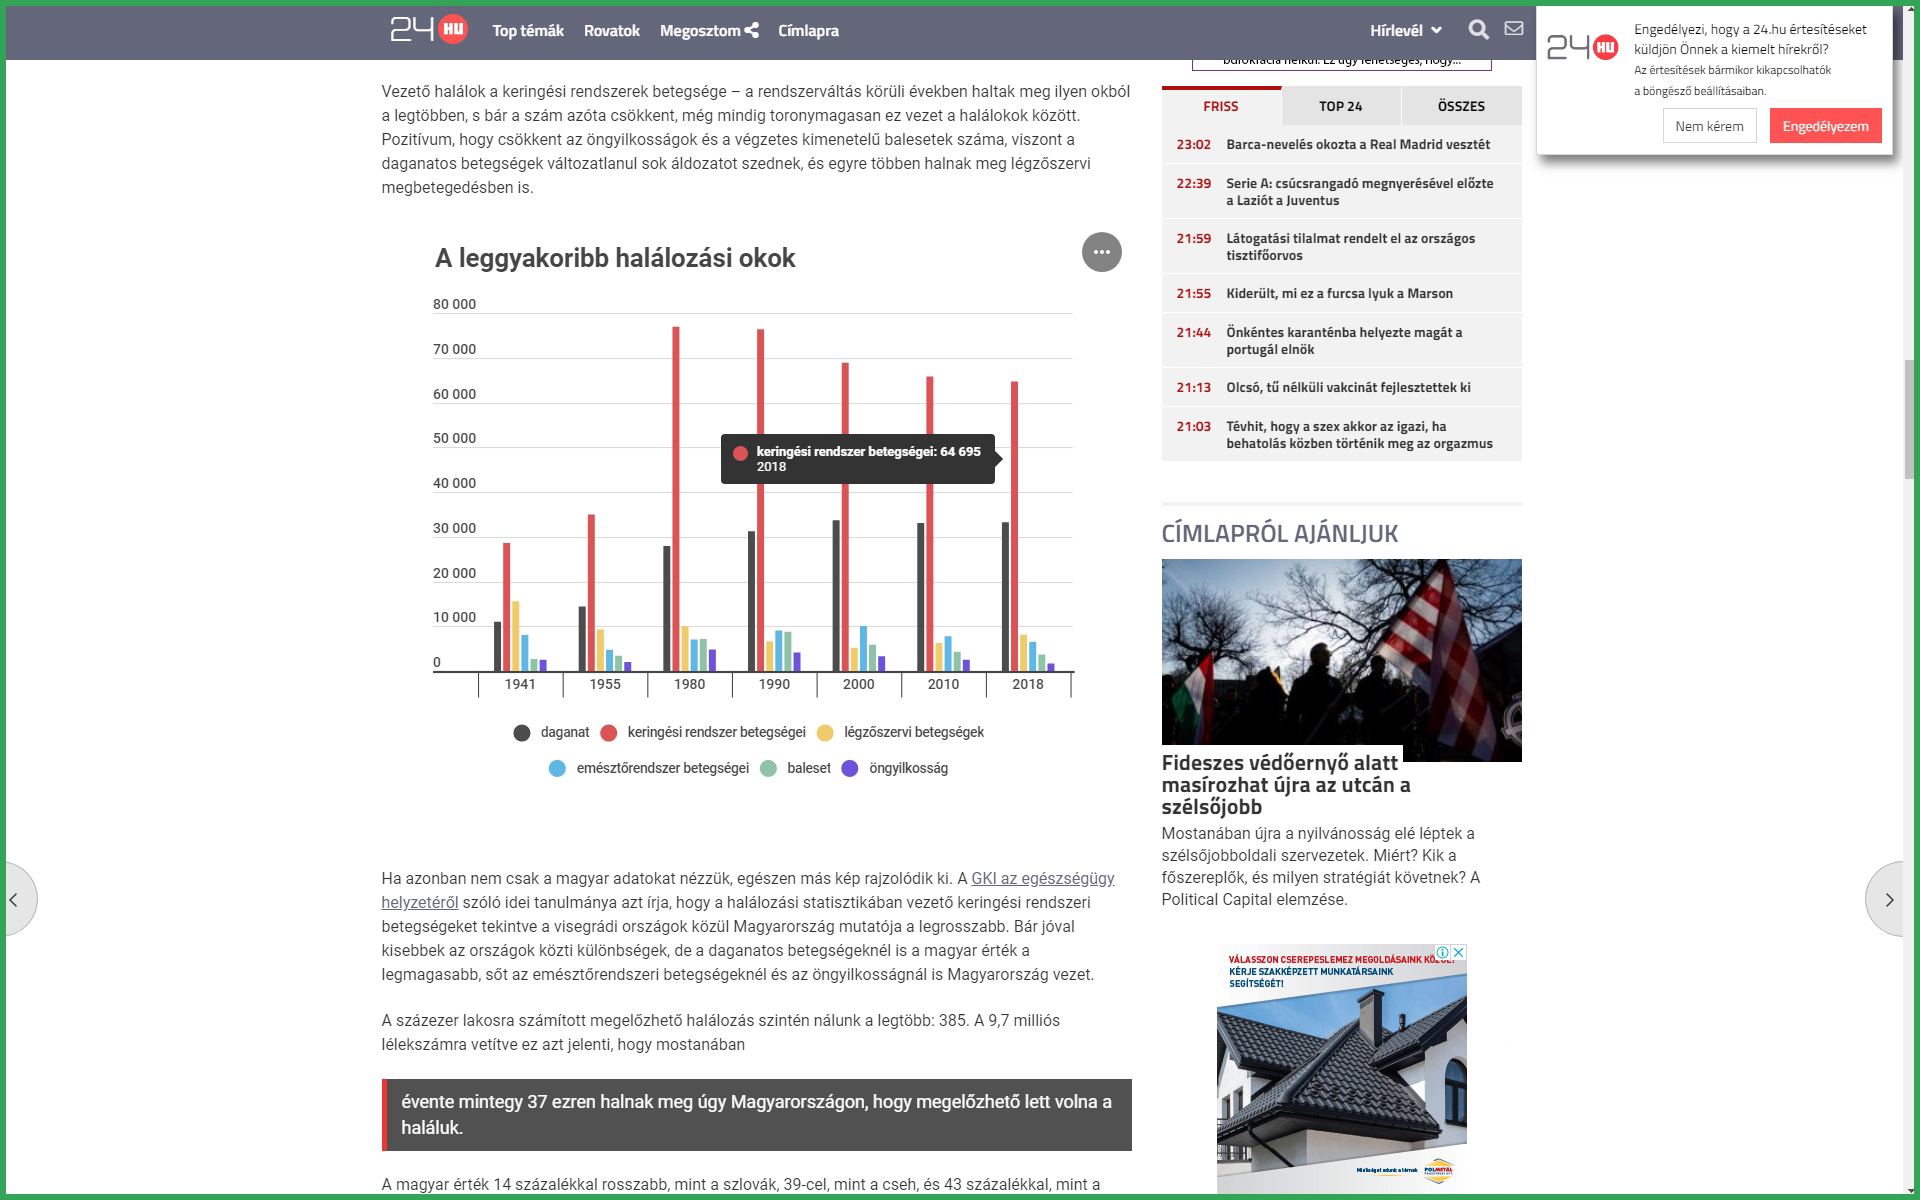Viewport: 1920px width, 1200px height.
Task: Go to next article arrow
Action: [1888, 899]
